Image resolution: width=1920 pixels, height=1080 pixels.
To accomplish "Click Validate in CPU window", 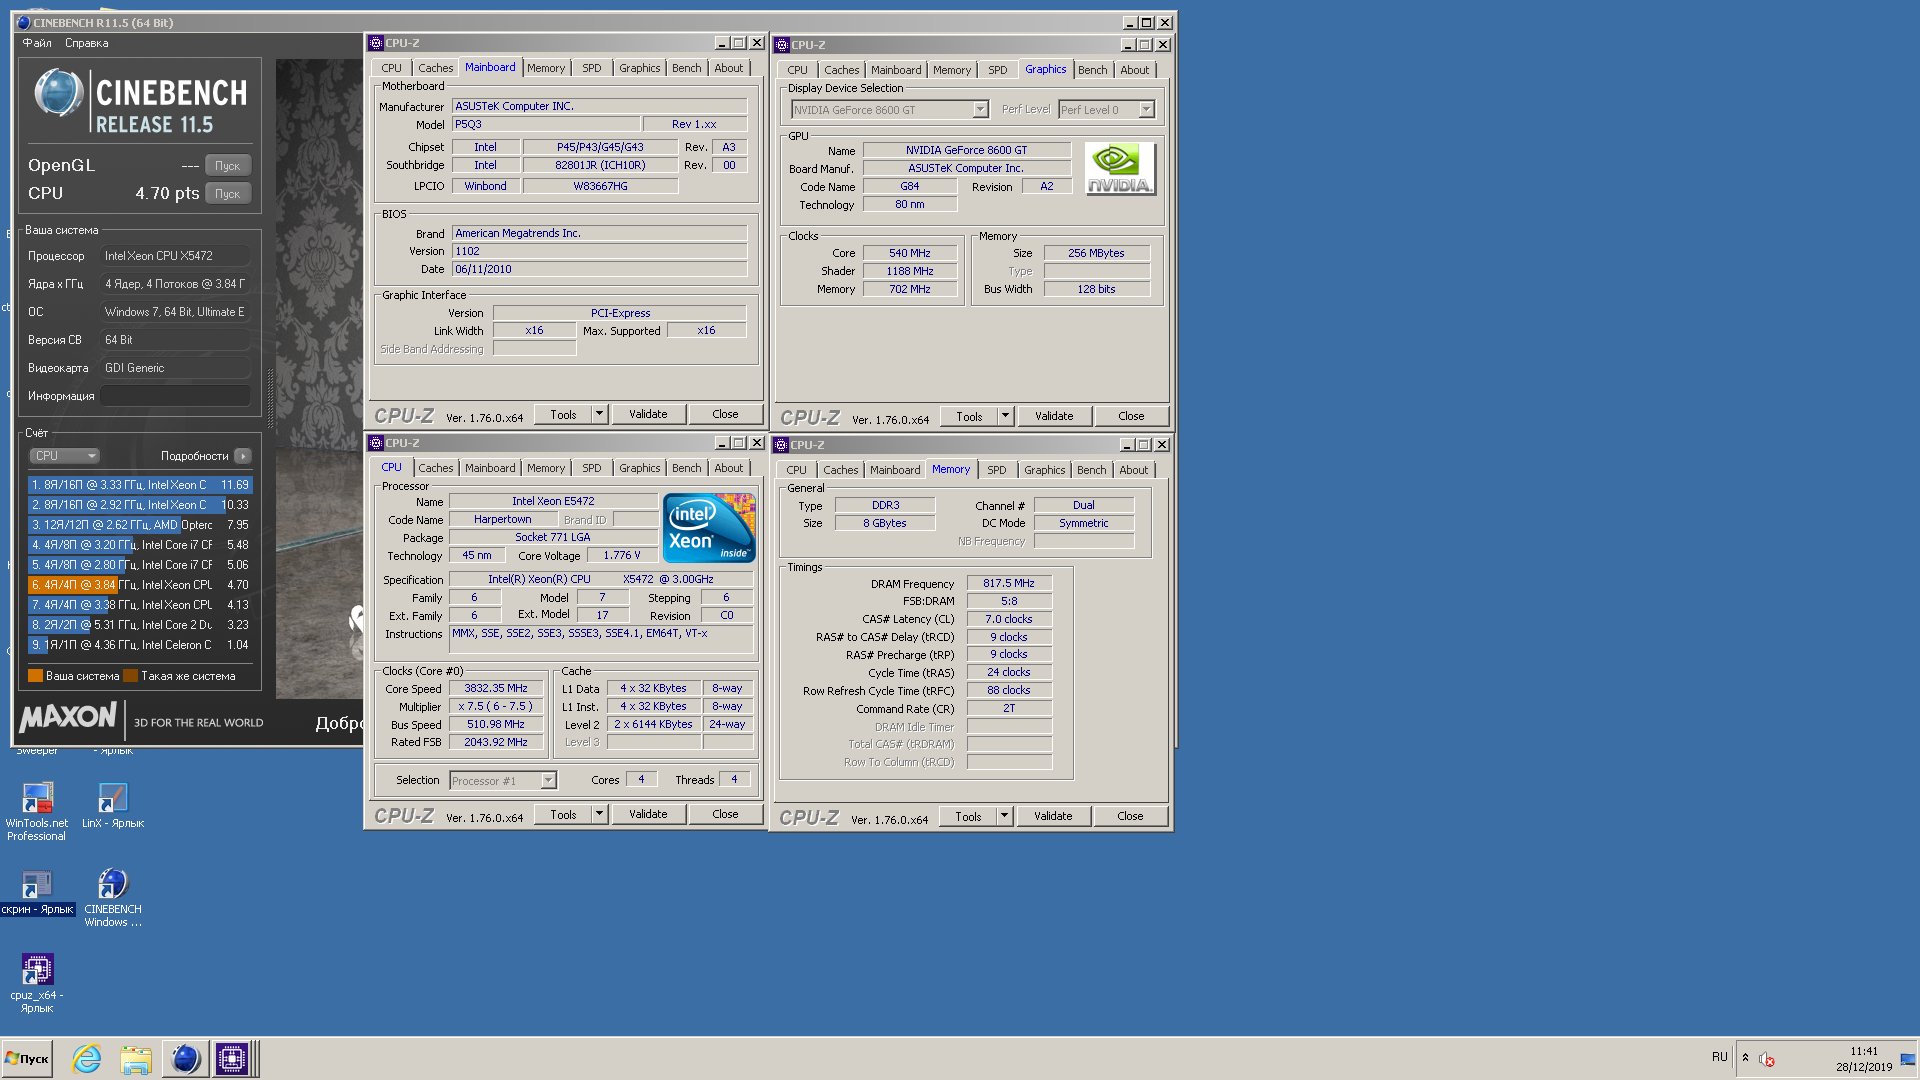I will [x=648, y=814].
